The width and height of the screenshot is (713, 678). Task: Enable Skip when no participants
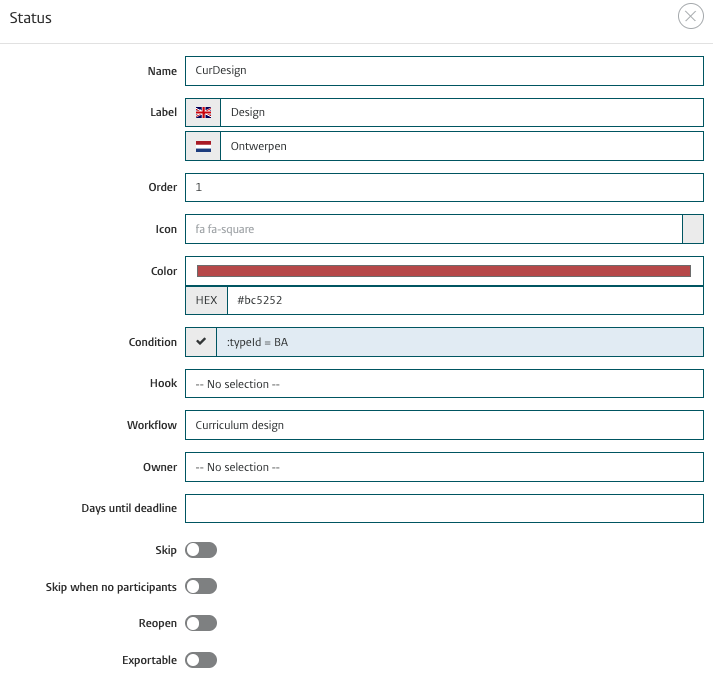tap(201, 586)
